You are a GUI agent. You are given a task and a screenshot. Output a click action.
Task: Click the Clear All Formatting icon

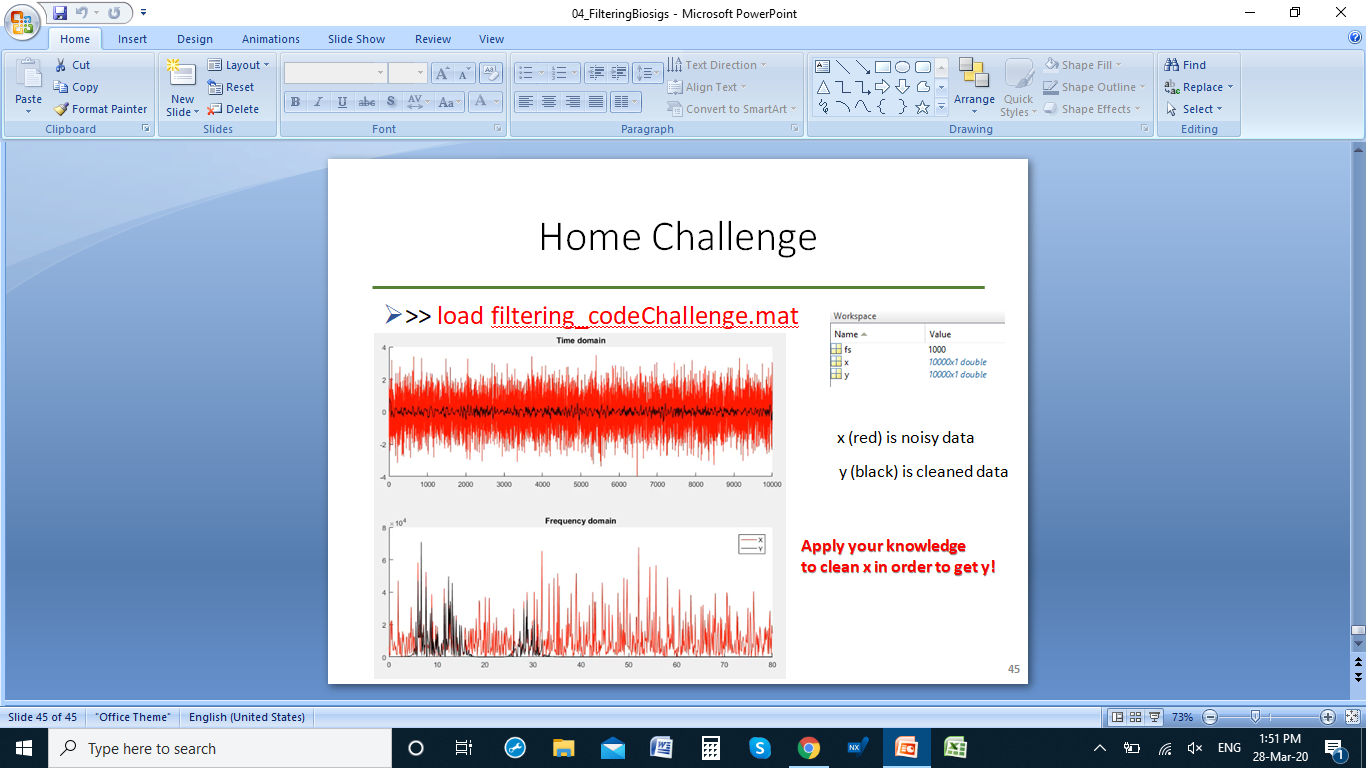click(x=489, y=72)
